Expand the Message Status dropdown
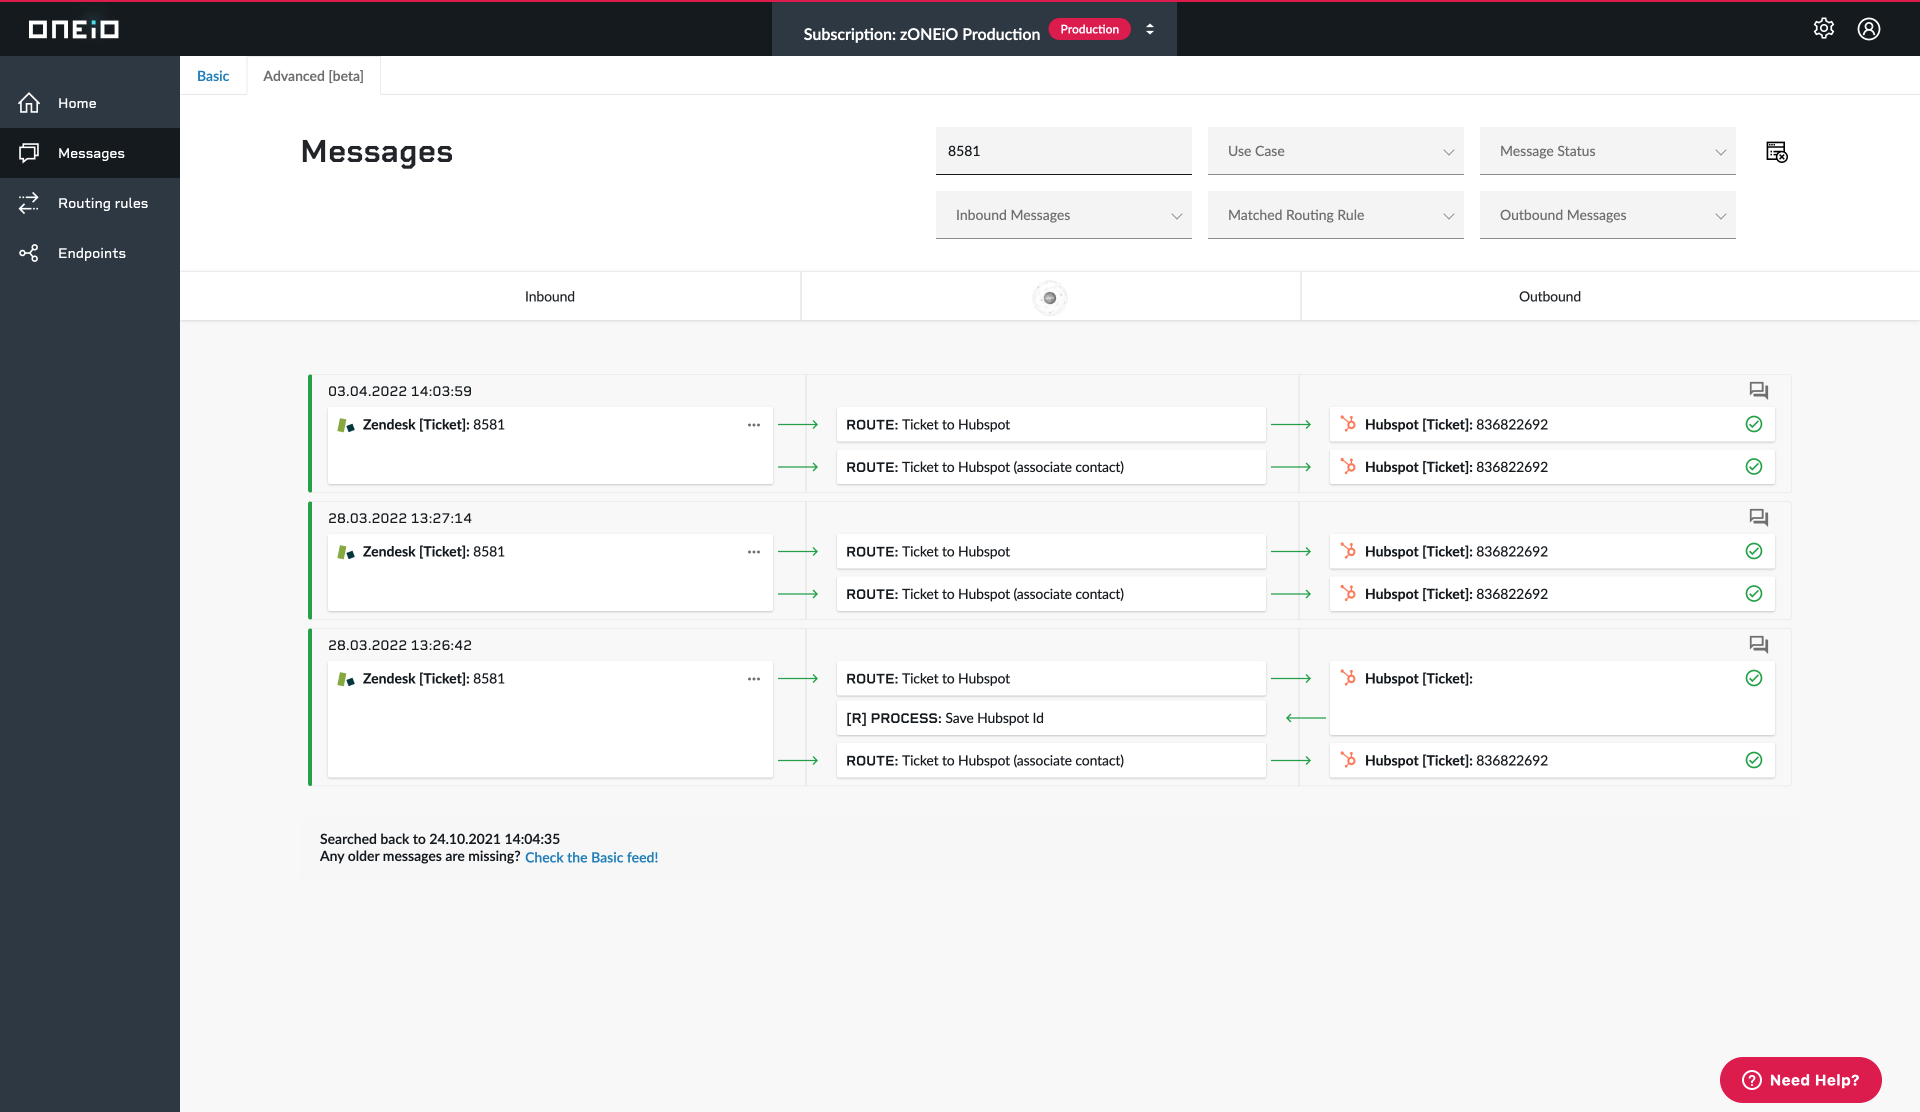 coord(1608,151)
